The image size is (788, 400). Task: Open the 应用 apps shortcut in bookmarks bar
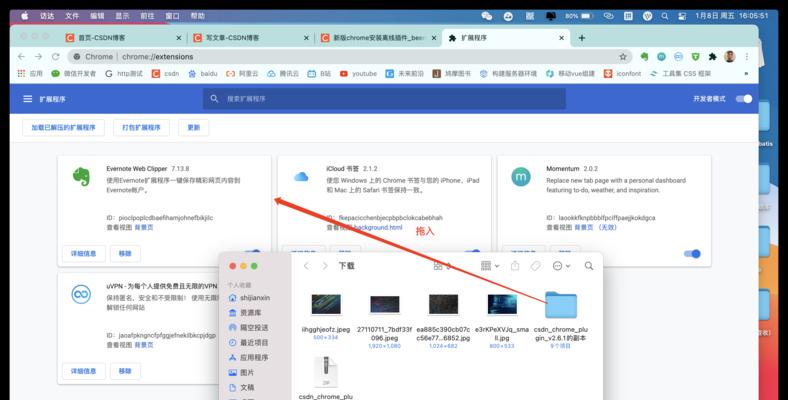click(x=30, y=73)
